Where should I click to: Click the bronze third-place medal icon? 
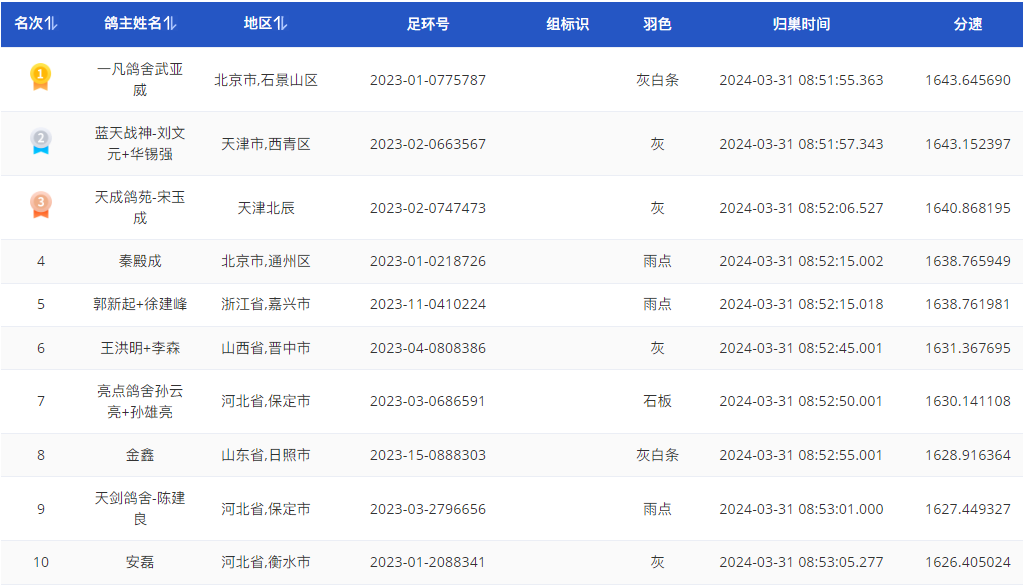pyautogui.click(x=40, y=207)
